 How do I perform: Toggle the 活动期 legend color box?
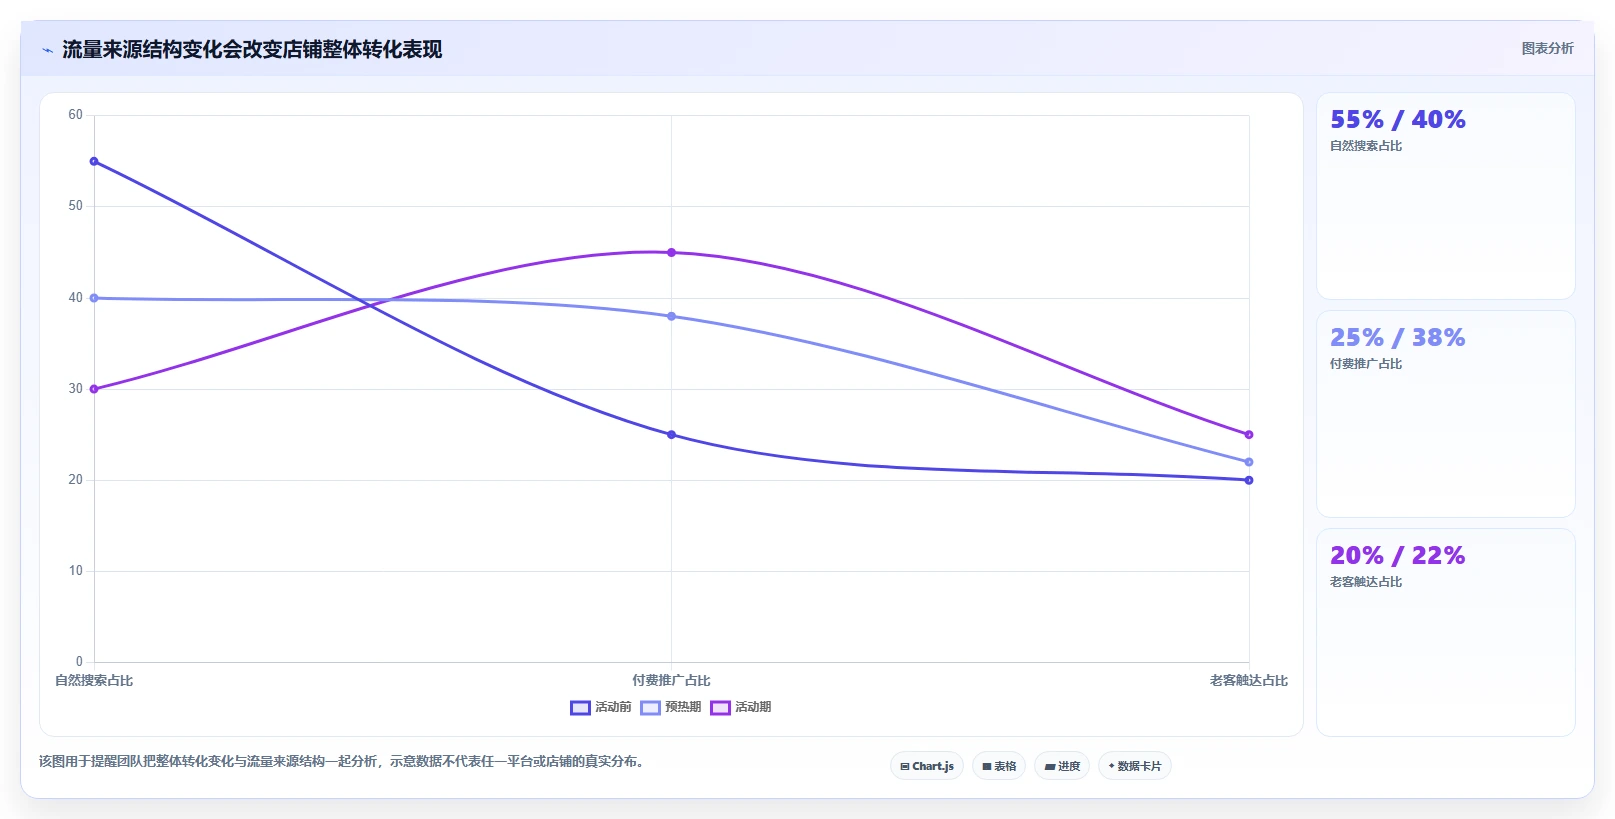coord(720,707)
